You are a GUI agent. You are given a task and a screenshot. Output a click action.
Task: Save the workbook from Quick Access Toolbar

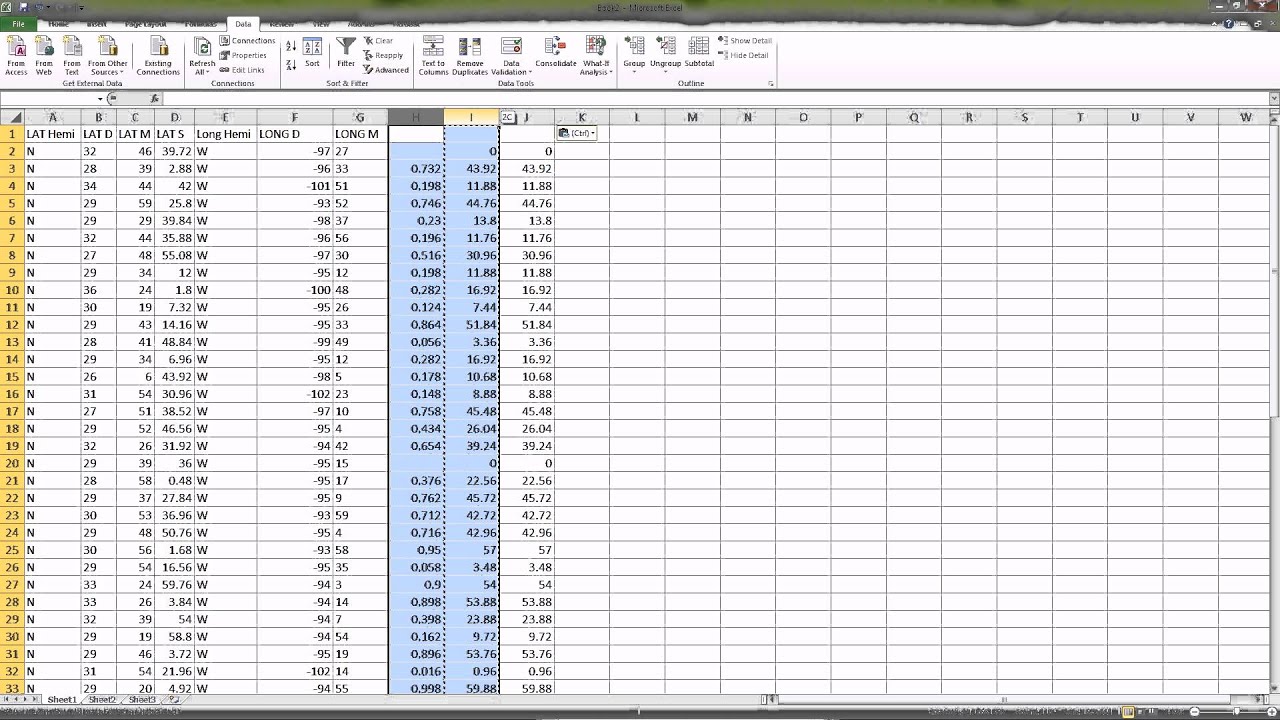click(24, 6)
